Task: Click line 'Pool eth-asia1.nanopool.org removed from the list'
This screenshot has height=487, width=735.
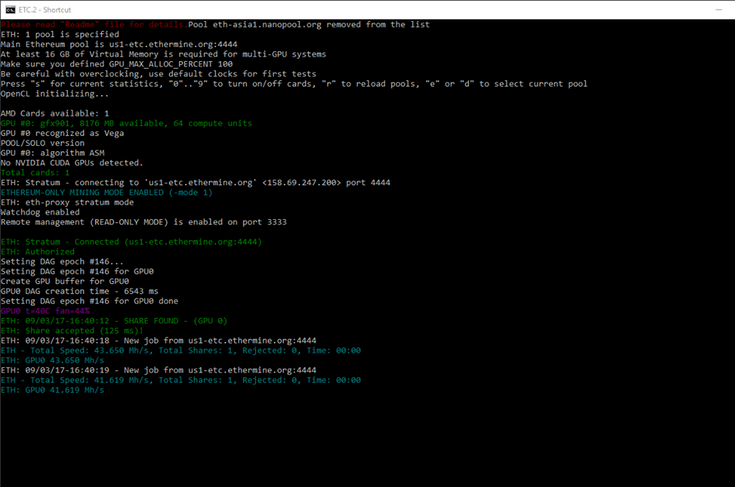Action: pos(309,24)
